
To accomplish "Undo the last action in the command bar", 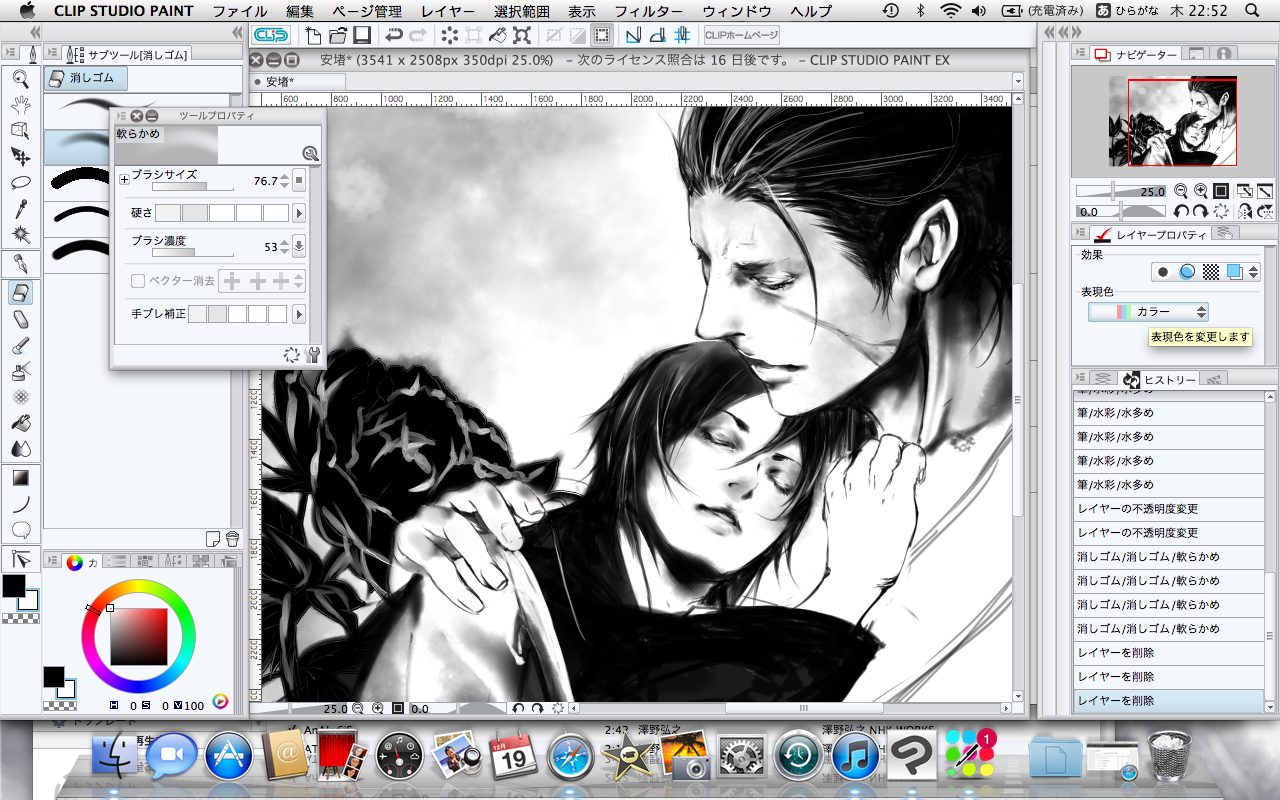I will [x=393, y=36].
